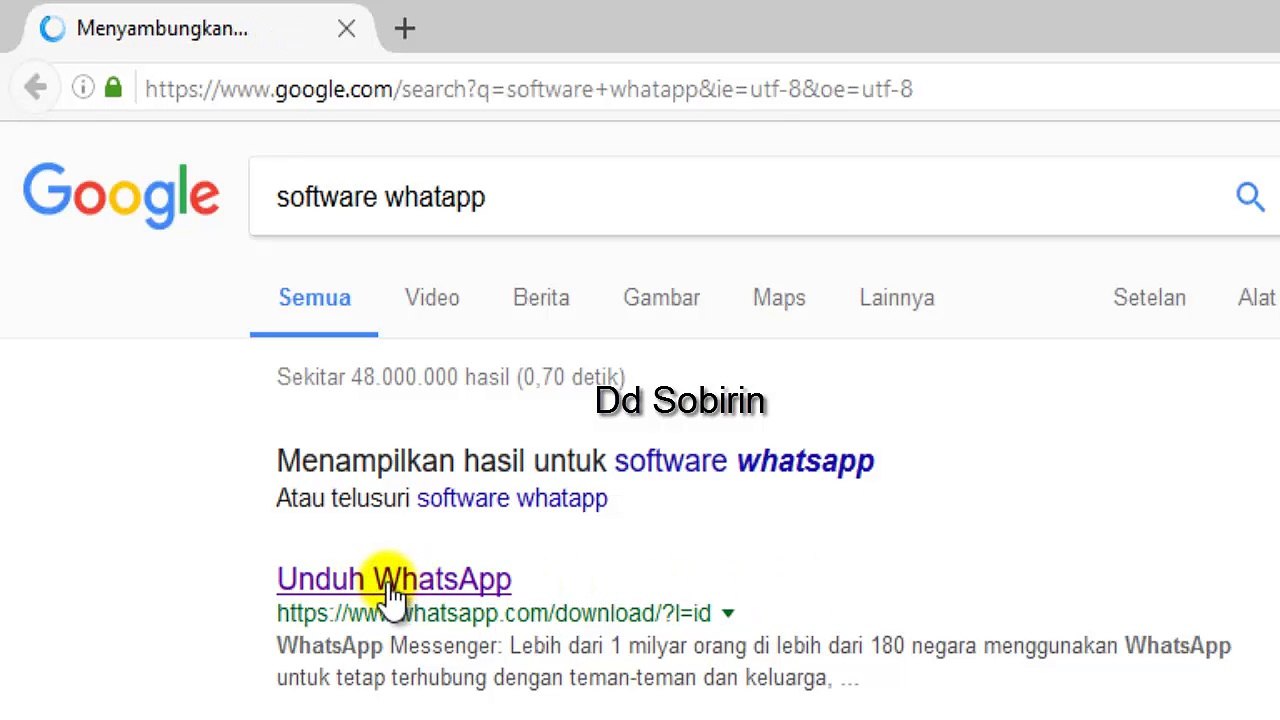
Task: Switch to the Gambar results tab
Action: coord(661,298)
